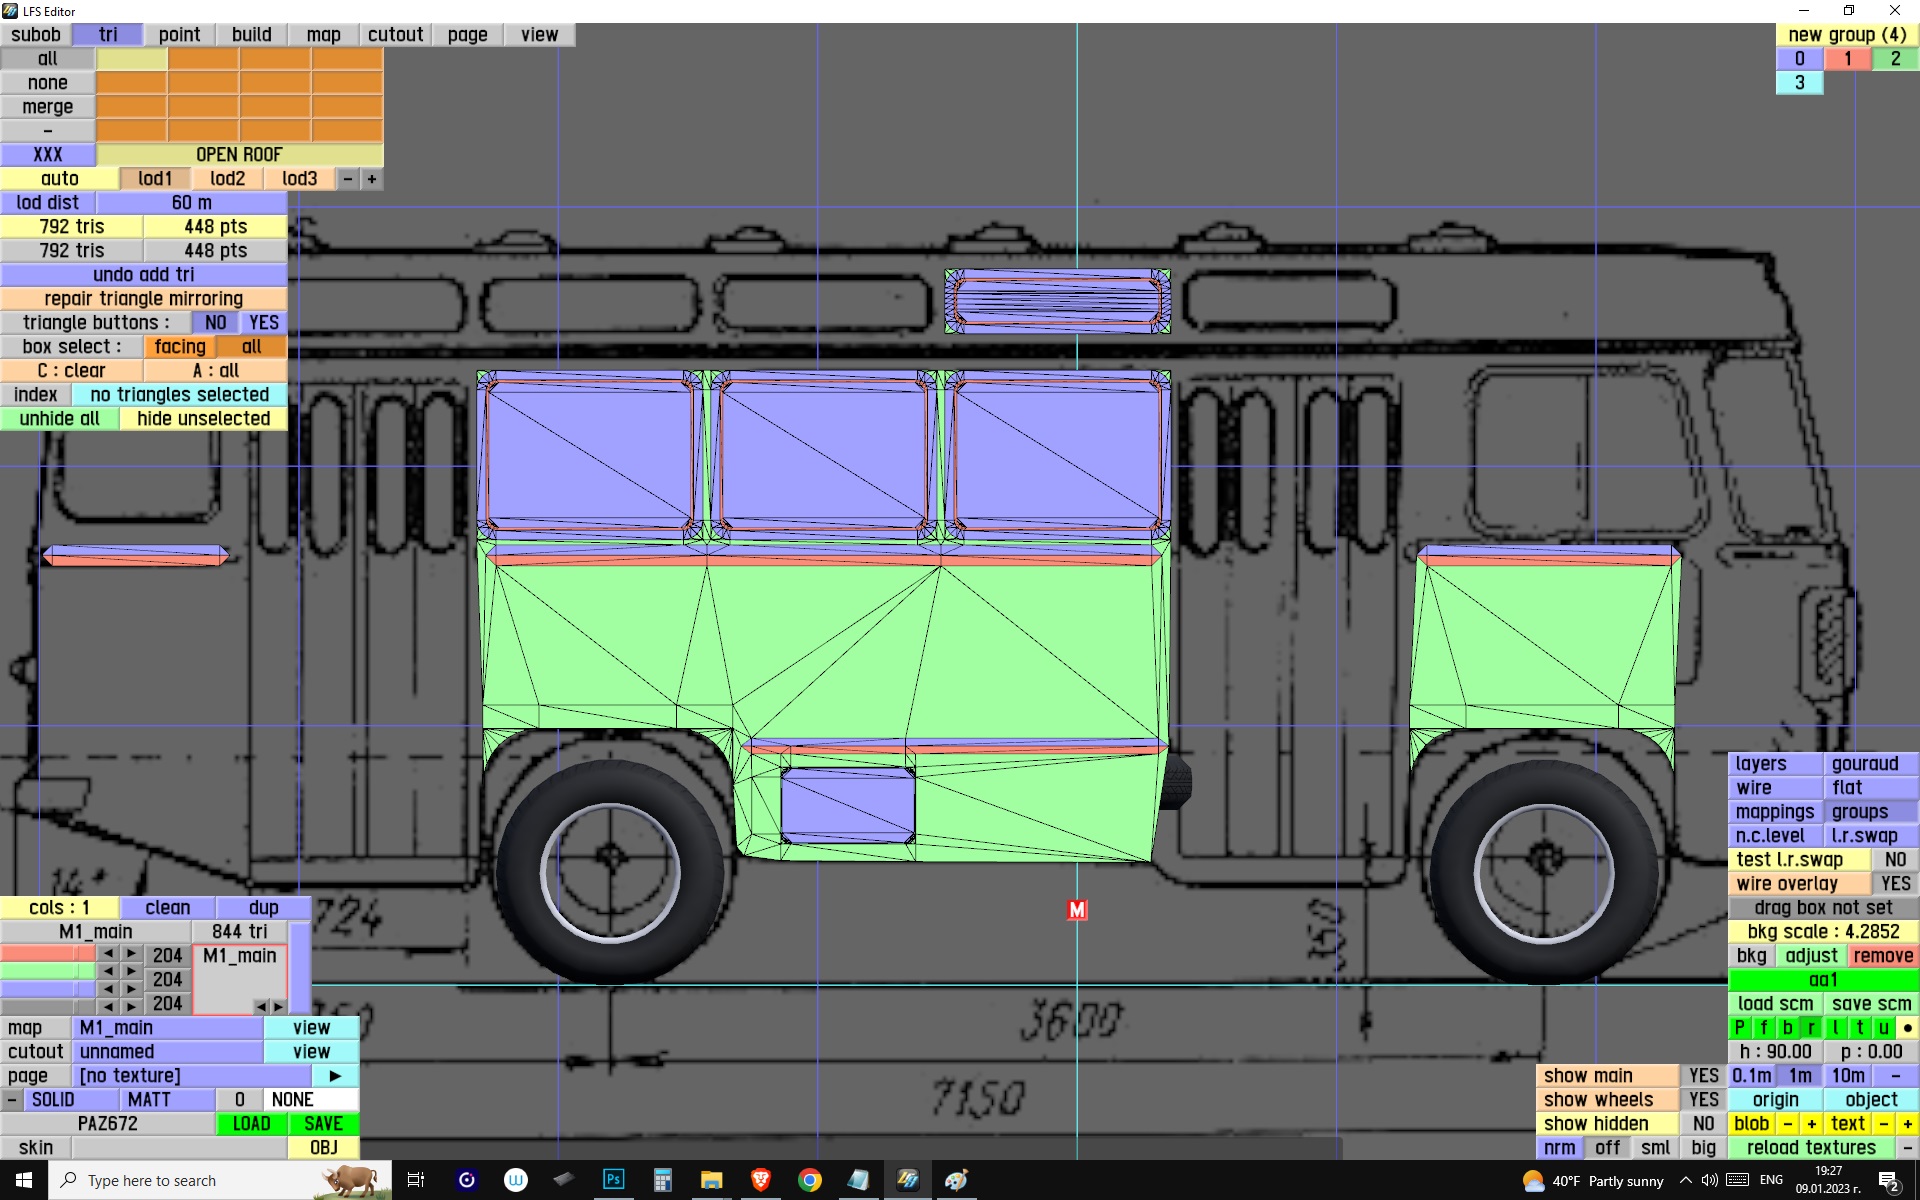Screen dimensions: 1920x1200
Task: Click the minus button left of SOLID
Action: click(11, 1099)
